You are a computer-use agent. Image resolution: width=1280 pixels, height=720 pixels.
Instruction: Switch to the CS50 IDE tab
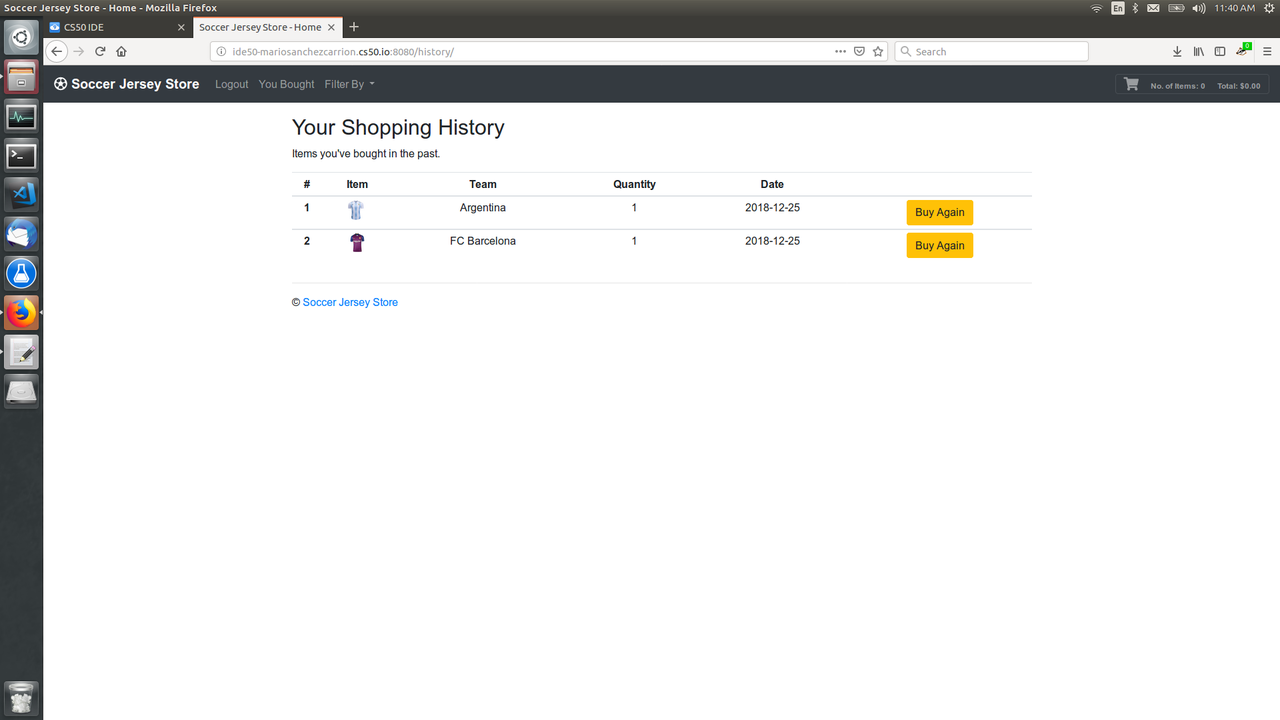(x=118, y=27)
